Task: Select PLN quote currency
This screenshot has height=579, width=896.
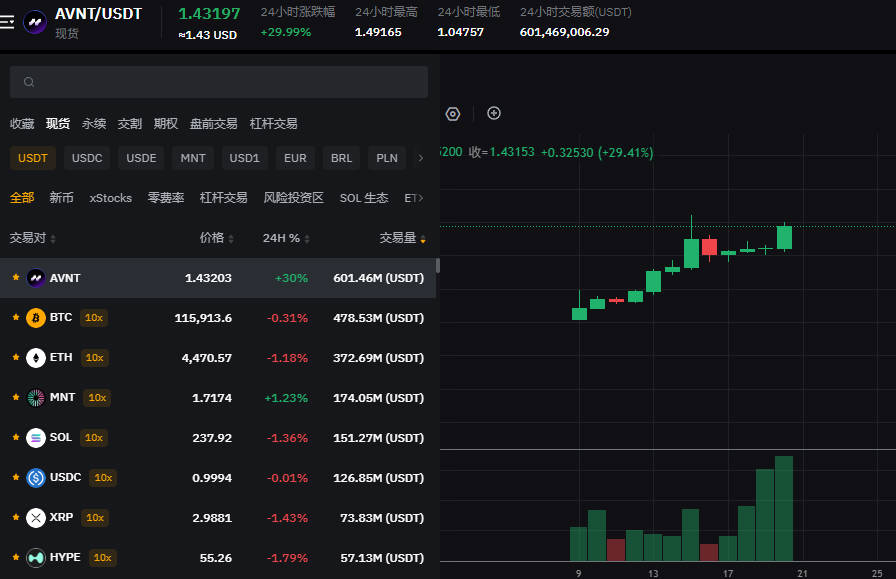Action: point(387,158)
